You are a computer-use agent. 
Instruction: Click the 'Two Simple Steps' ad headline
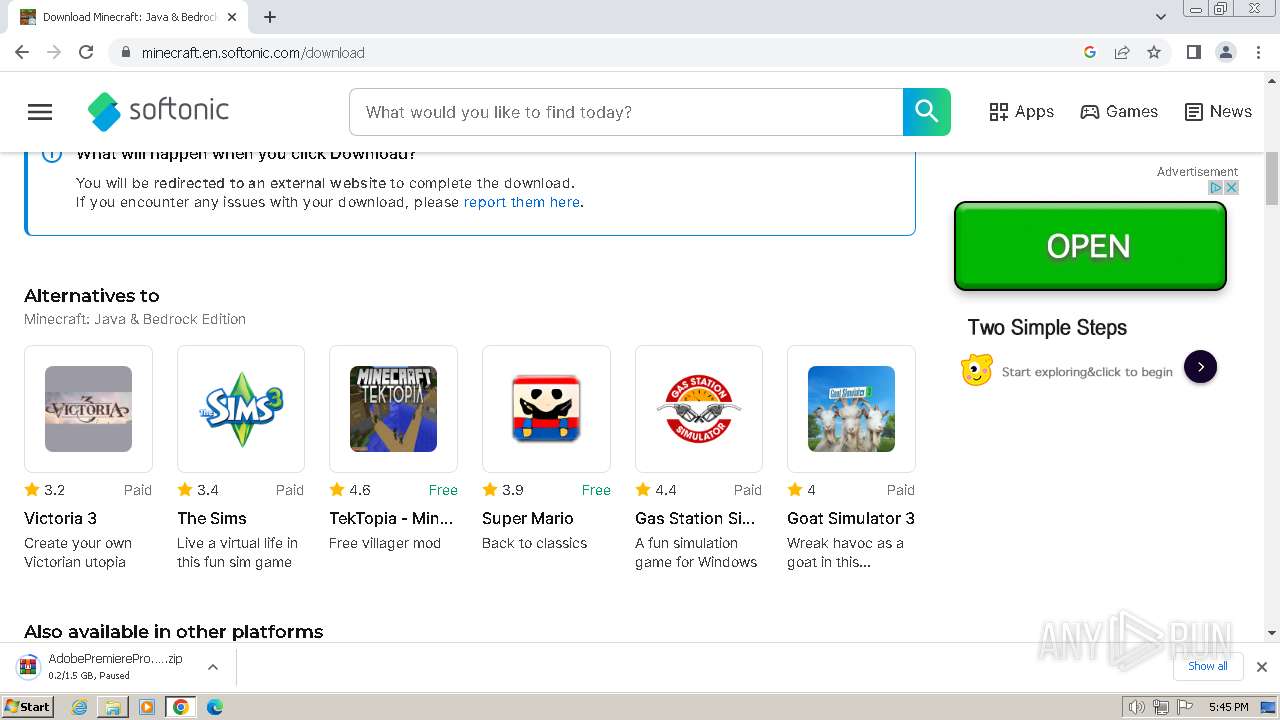point(1047,327)
